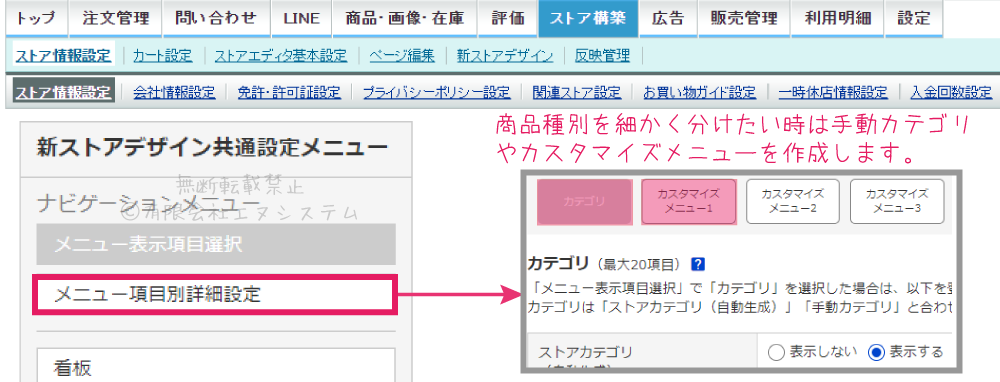Viewport: 1000px width, 382px height.
Task: Open the 入金回数設定 link
Action: pyautogui.click(x=951, y=92)
